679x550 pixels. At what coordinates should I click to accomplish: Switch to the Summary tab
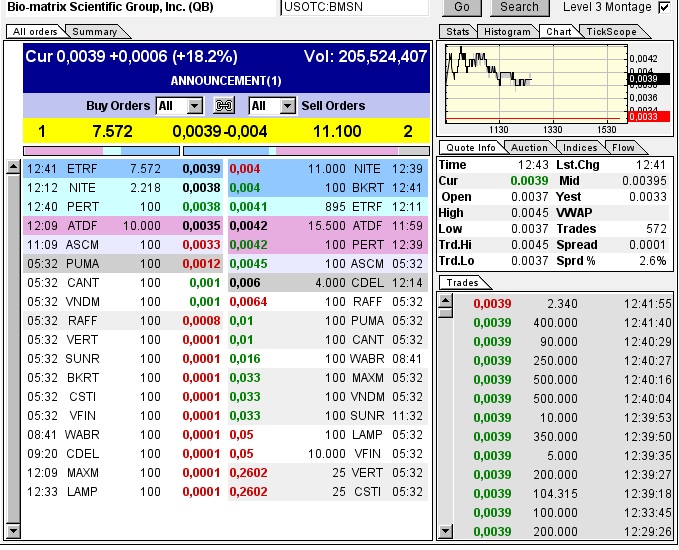tap(94, 32)
